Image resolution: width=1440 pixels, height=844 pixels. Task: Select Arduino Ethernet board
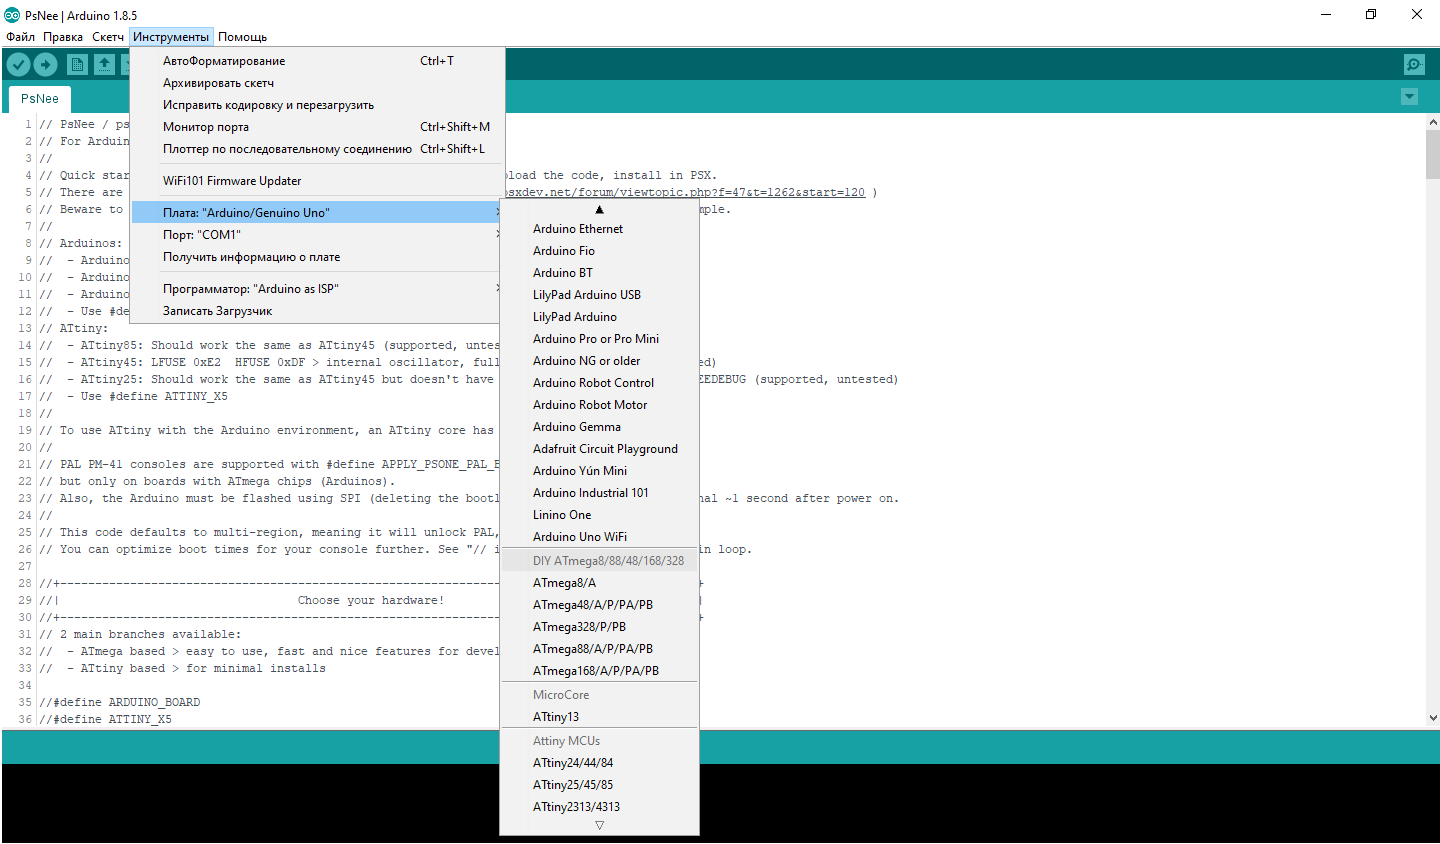[x=599, y=229]
